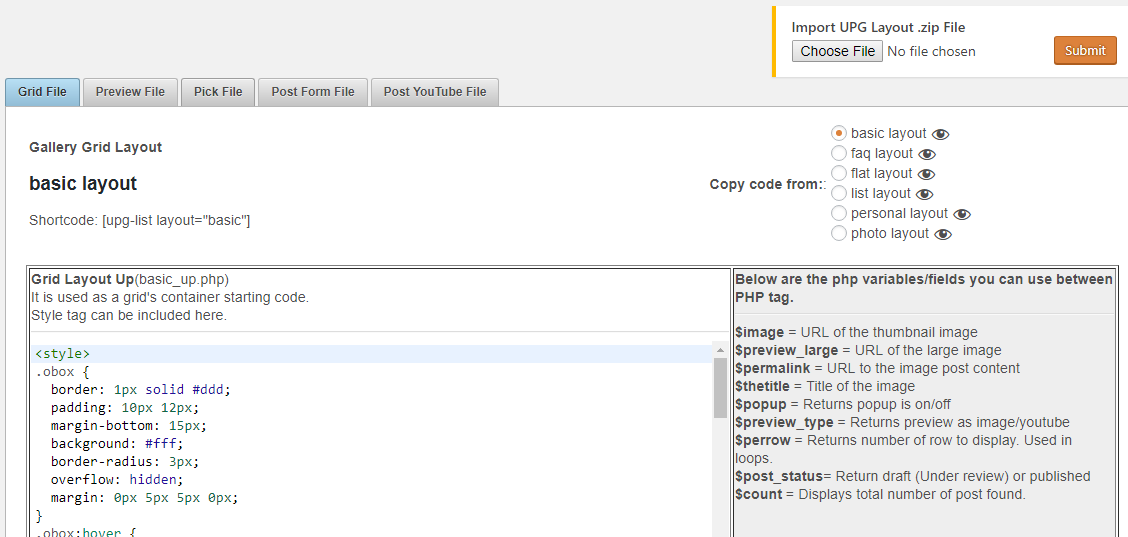Open the Post YouTube File tab

tap(435, 92)
